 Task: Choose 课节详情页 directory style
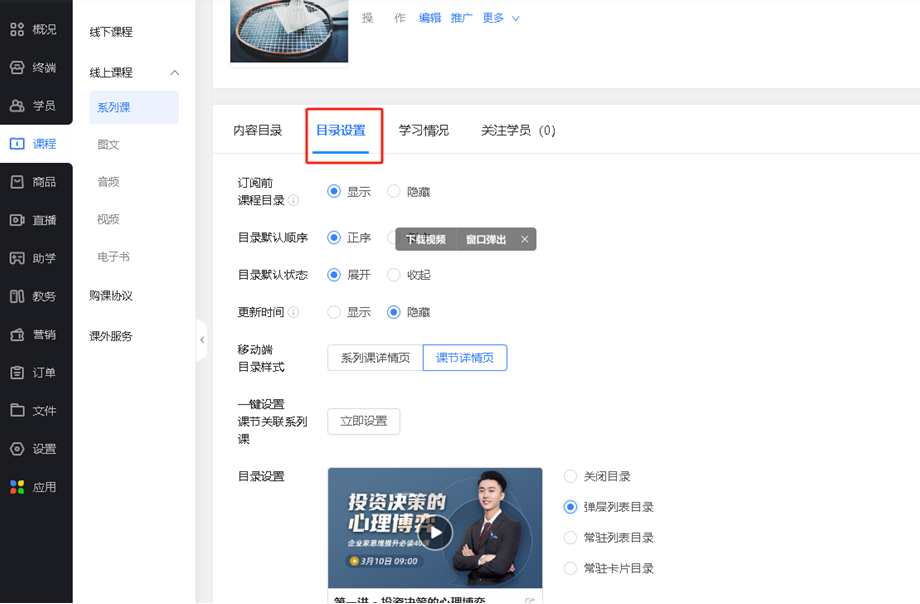click(465, 358)
